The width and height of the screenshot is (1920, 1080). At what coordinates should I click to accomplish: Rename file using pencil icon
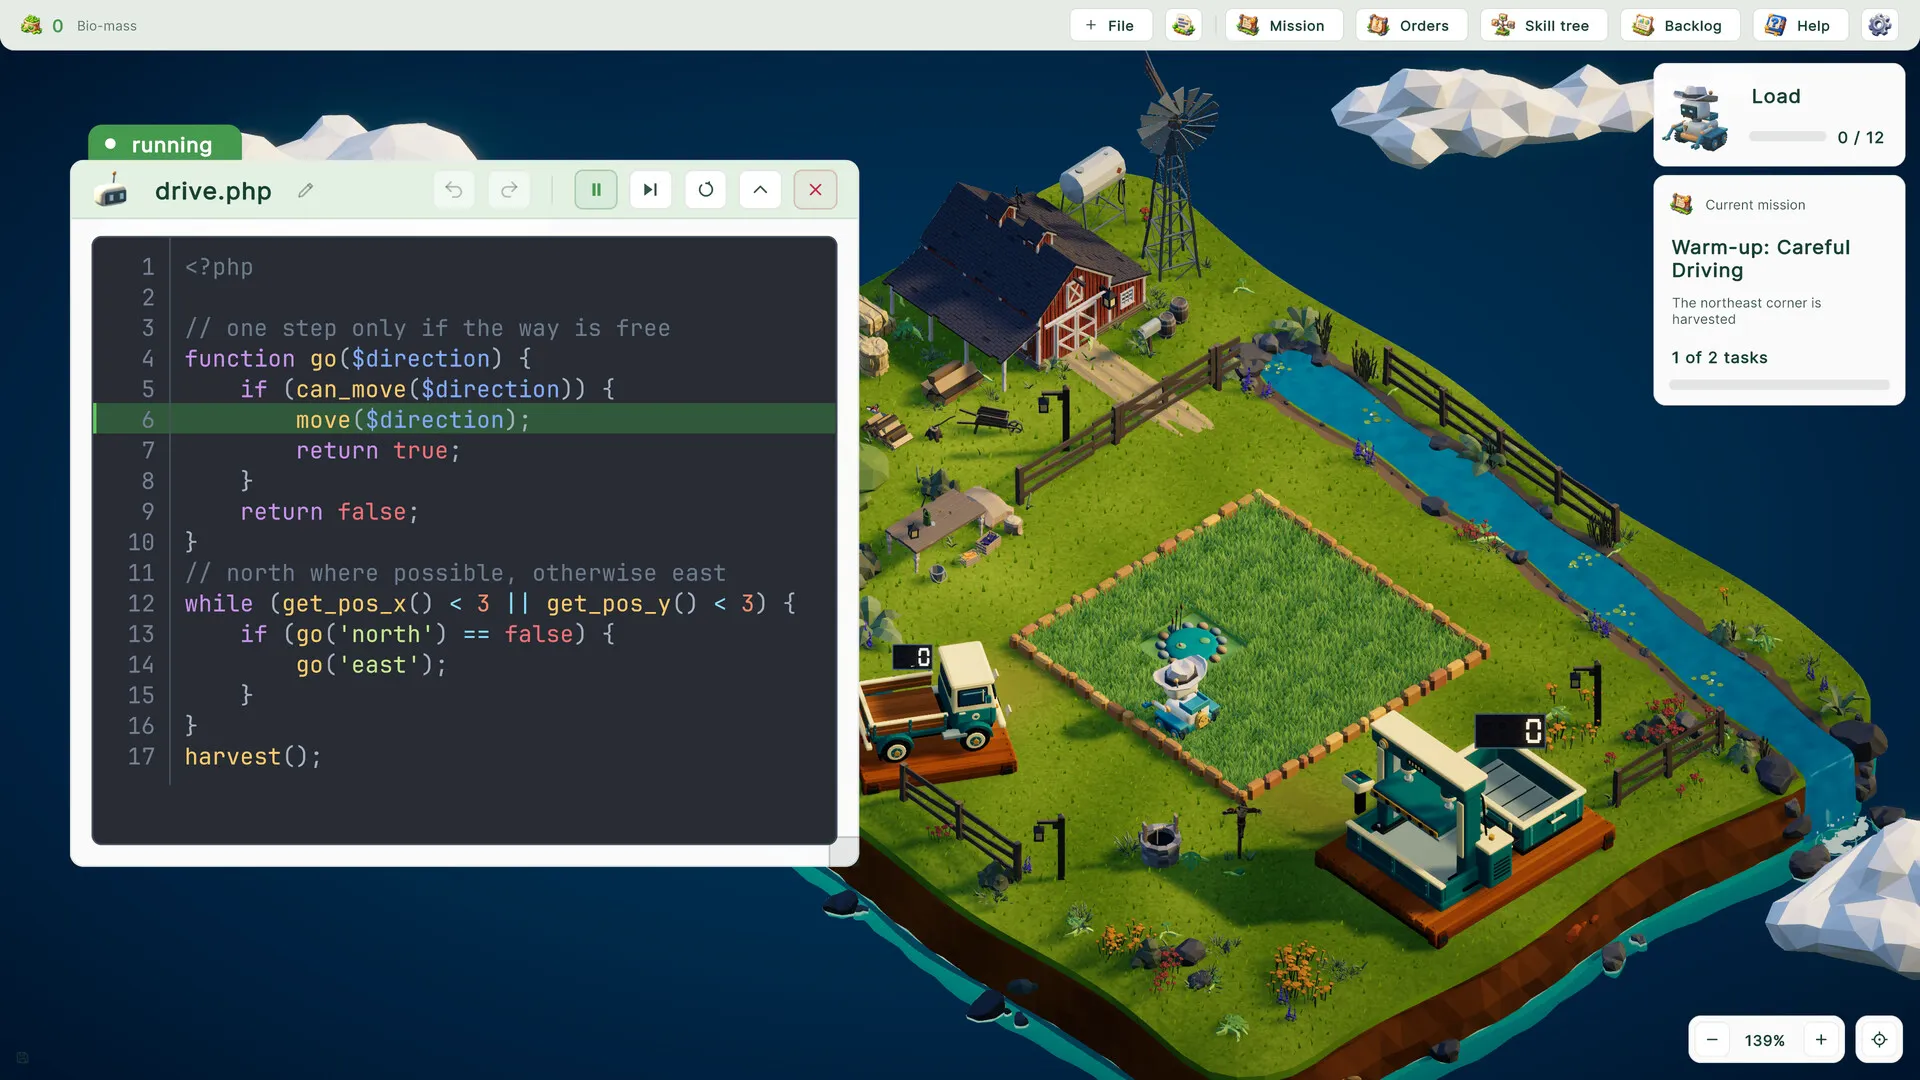305,190
